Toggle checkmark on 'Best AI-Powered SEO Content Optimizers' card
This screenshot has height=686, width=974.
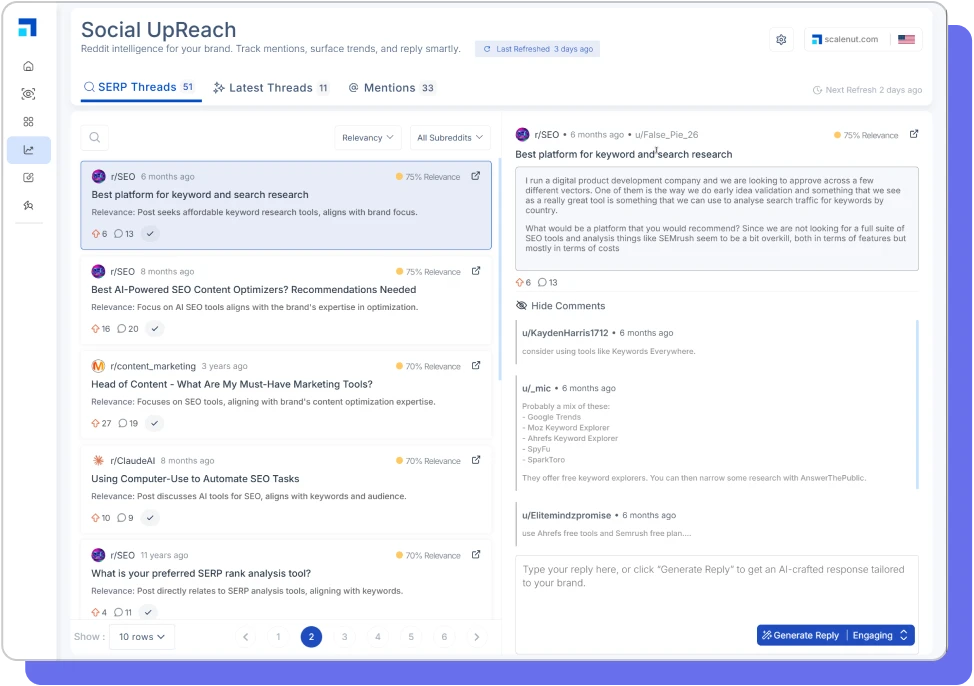pos(155,329)
